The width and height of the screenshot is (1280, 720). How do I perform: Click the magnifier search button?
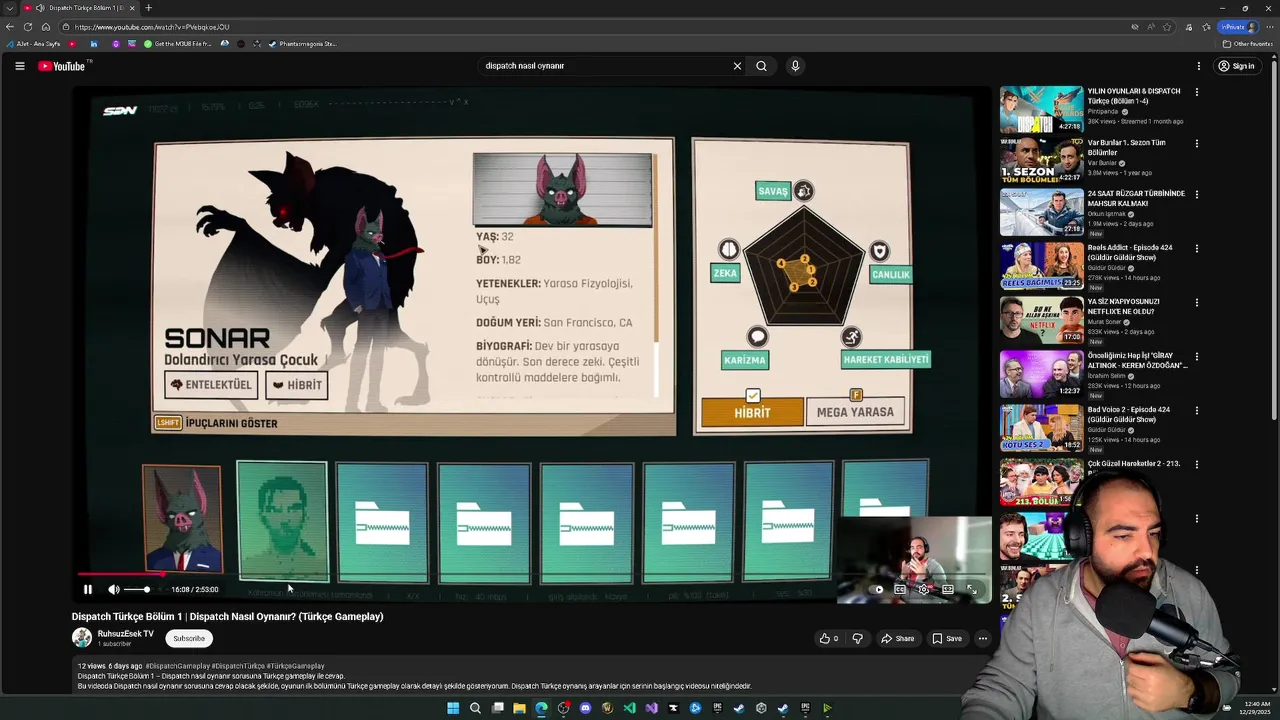761,66
